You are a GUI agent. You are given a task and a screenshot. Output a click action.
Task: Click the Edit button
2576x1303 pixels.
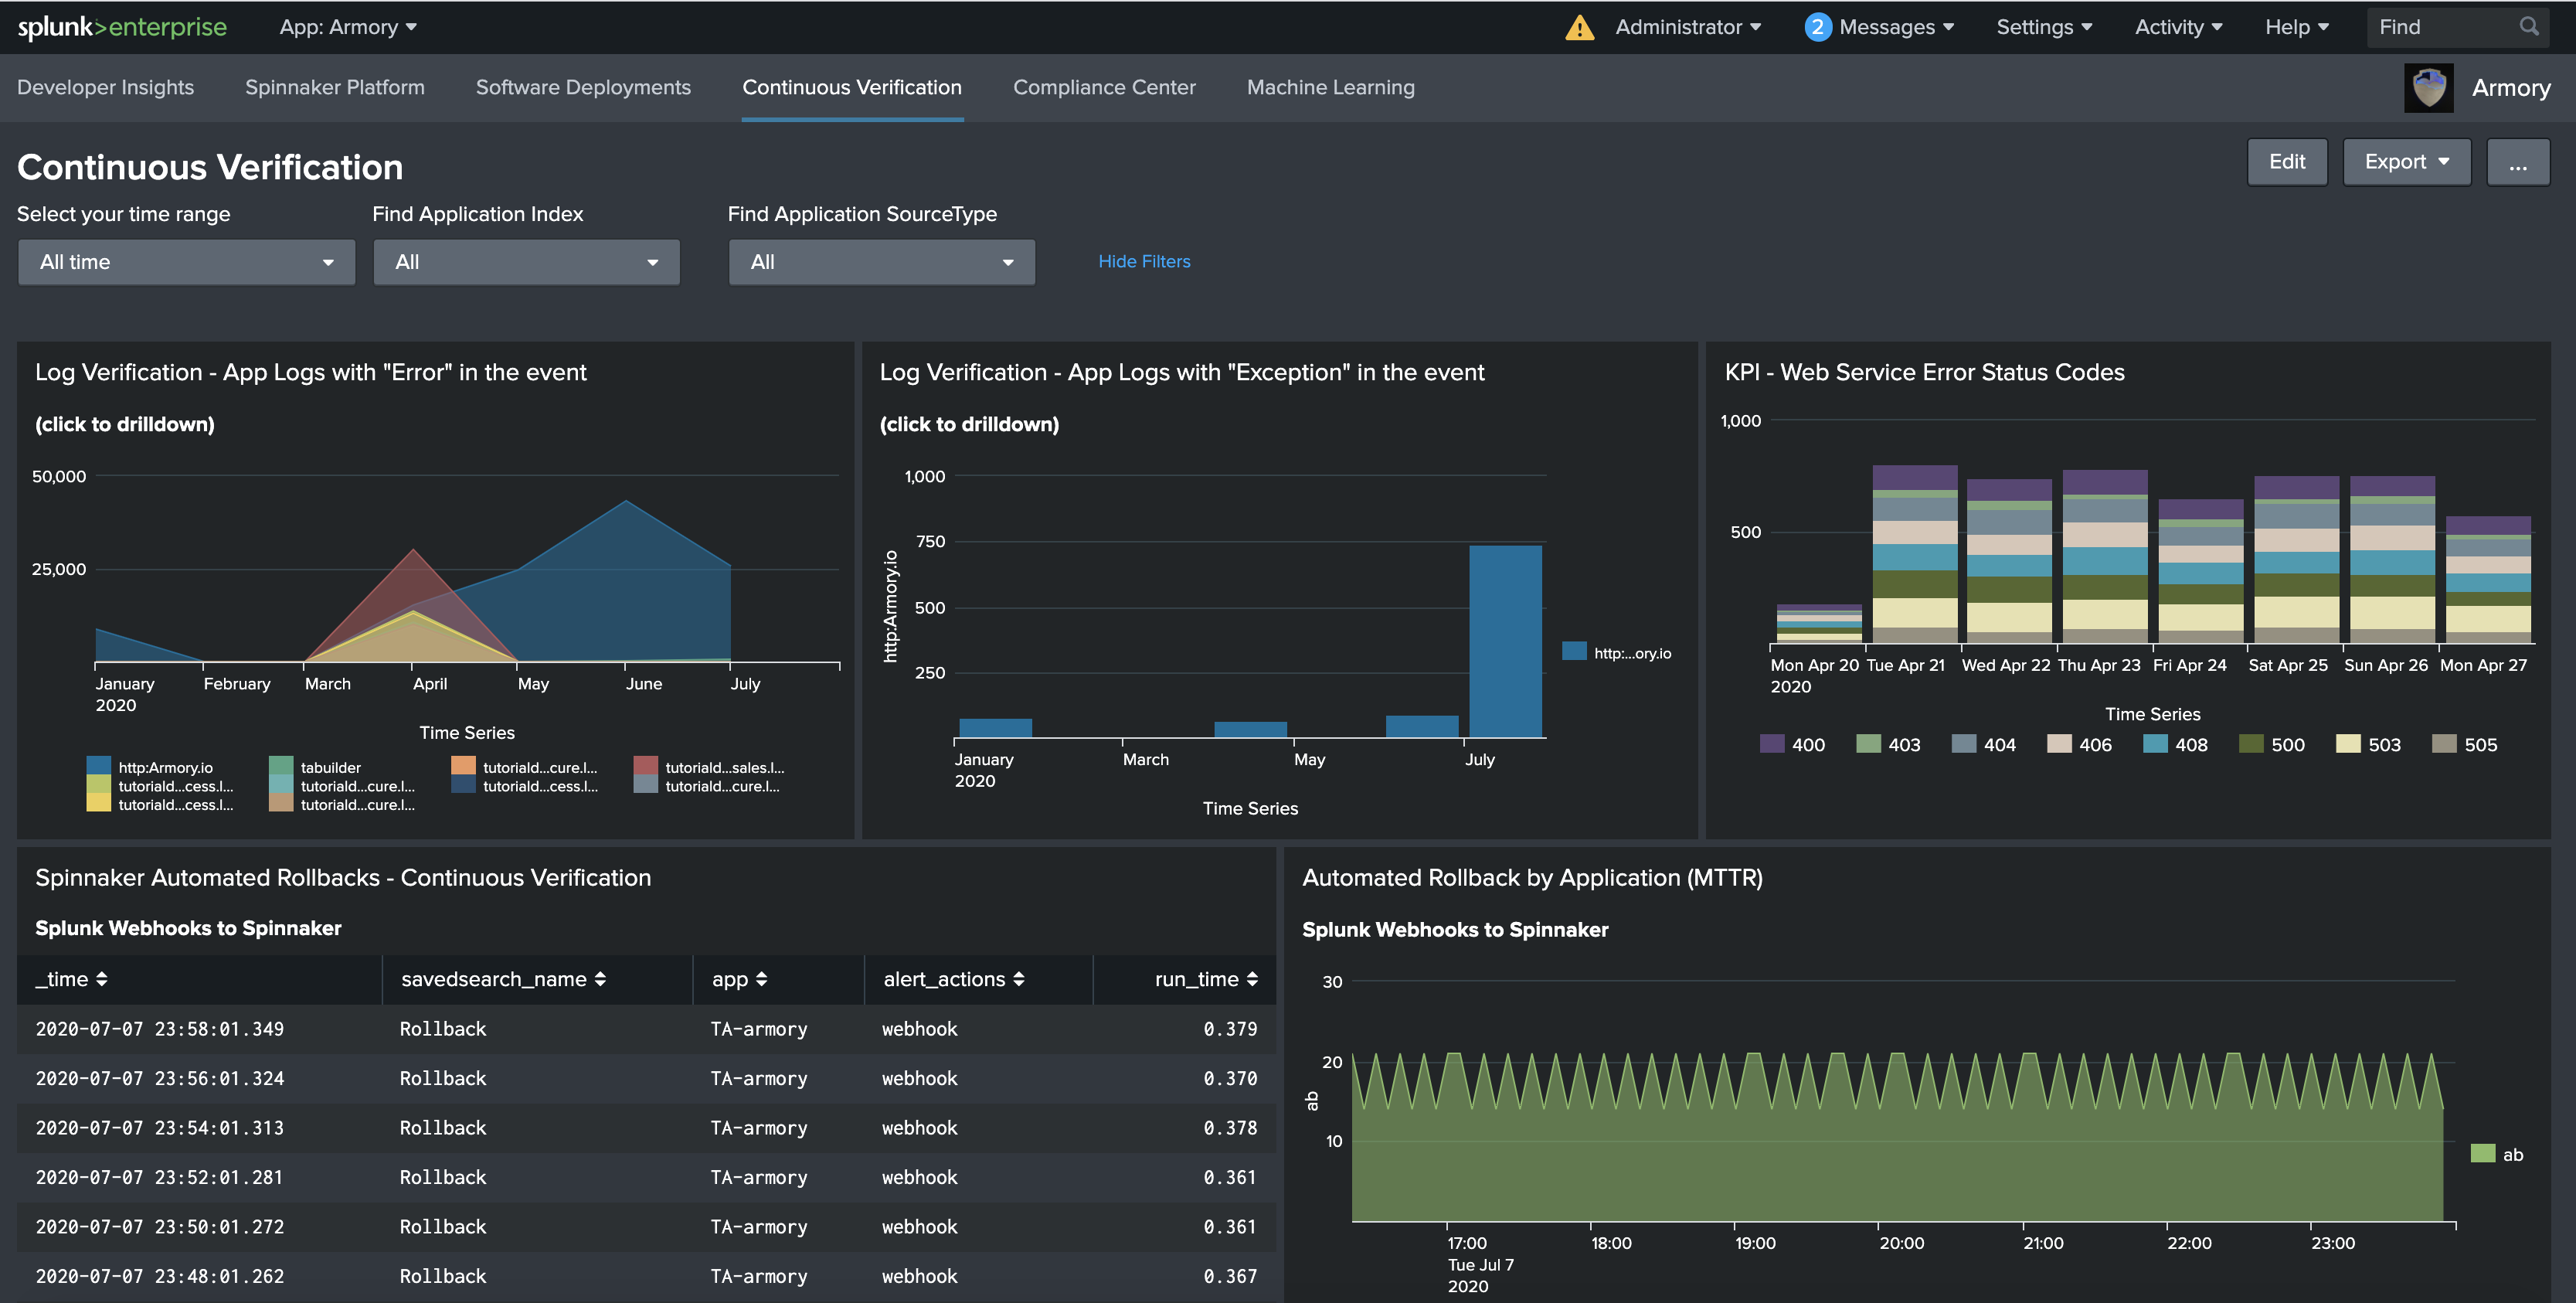pos(2286,162)
